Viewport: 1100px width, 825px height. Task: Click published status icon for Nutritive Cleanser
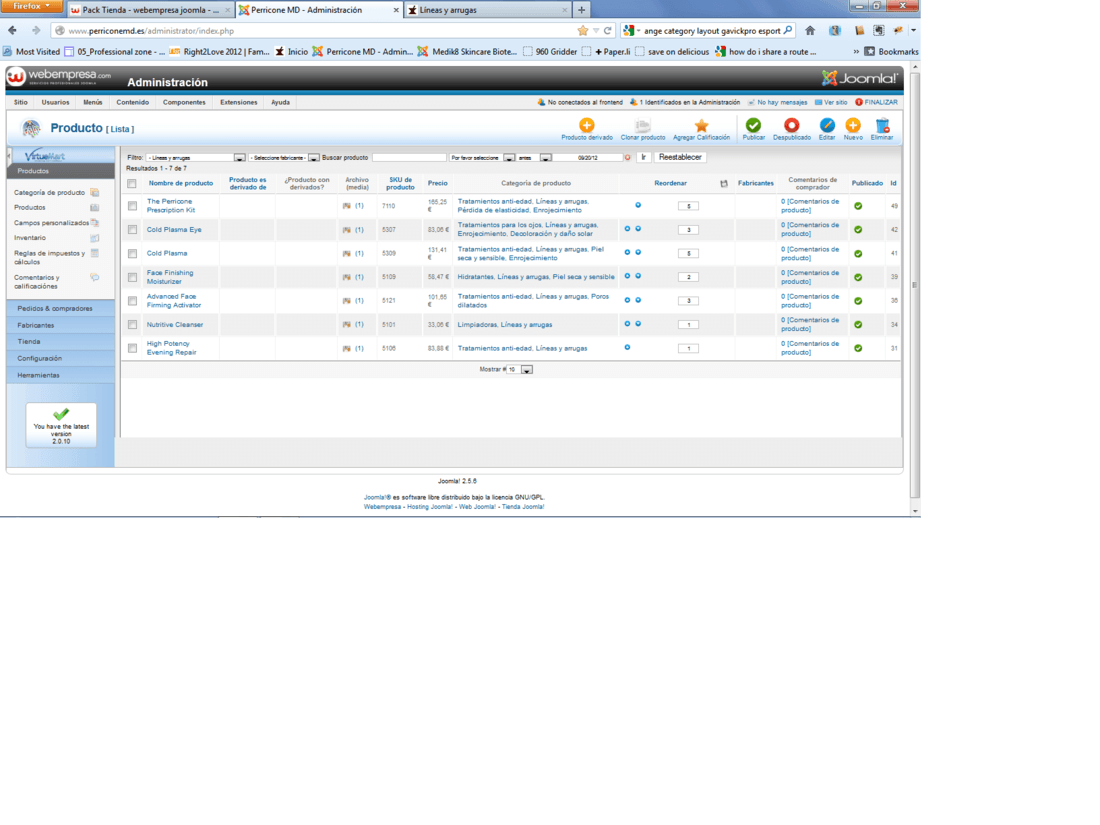[858, 325]
